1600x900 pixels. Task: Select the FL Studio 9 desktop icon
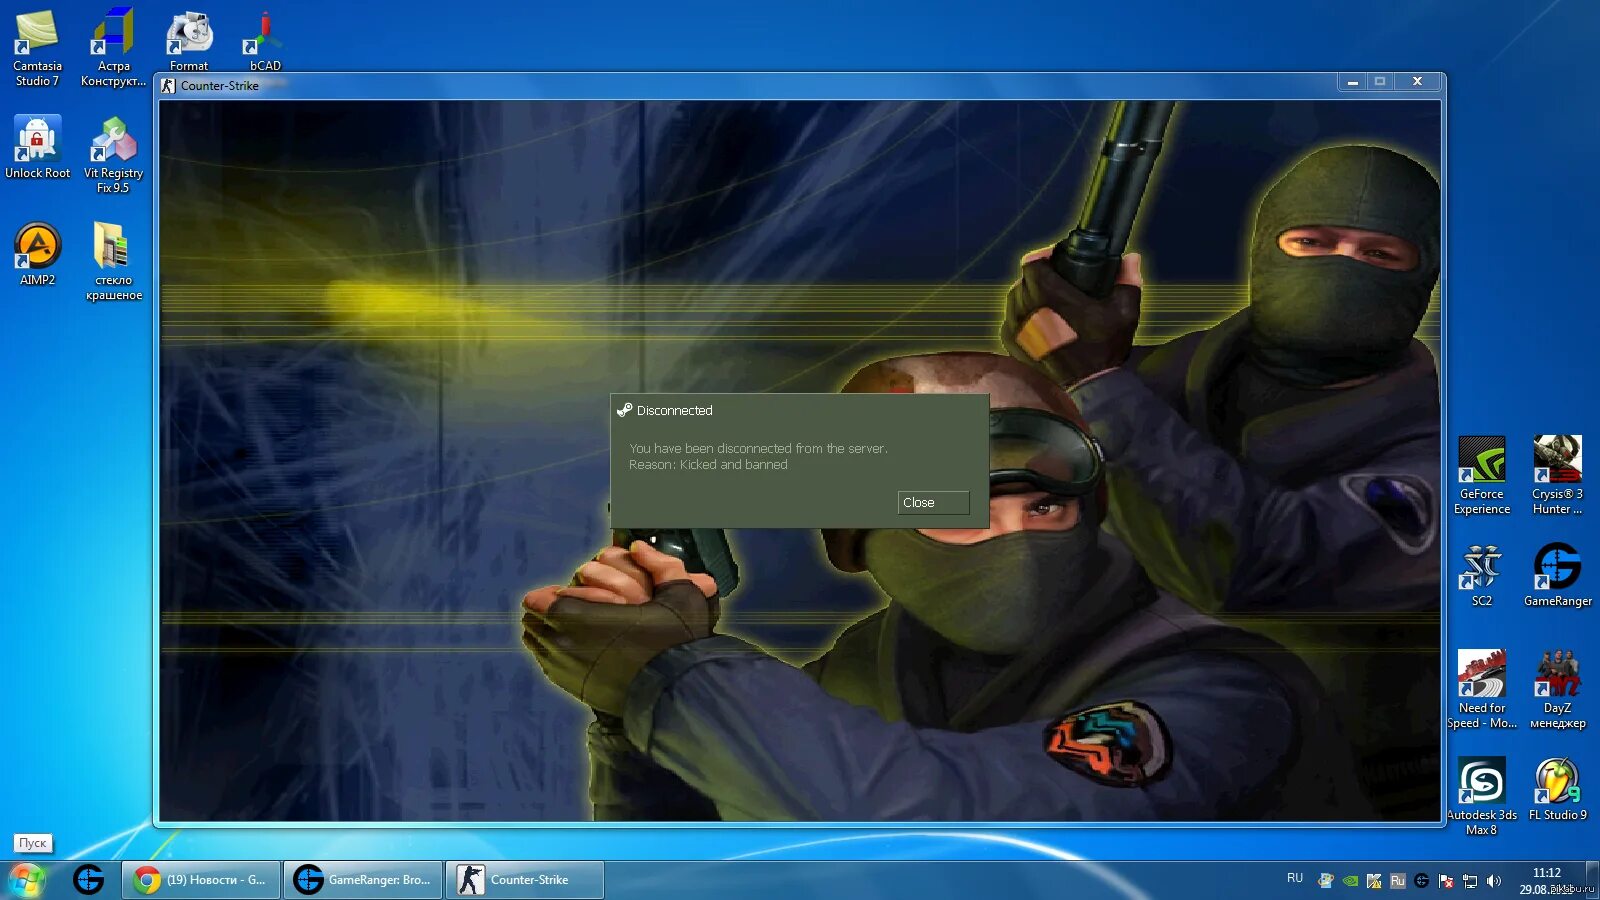(x=1558, y=790)
